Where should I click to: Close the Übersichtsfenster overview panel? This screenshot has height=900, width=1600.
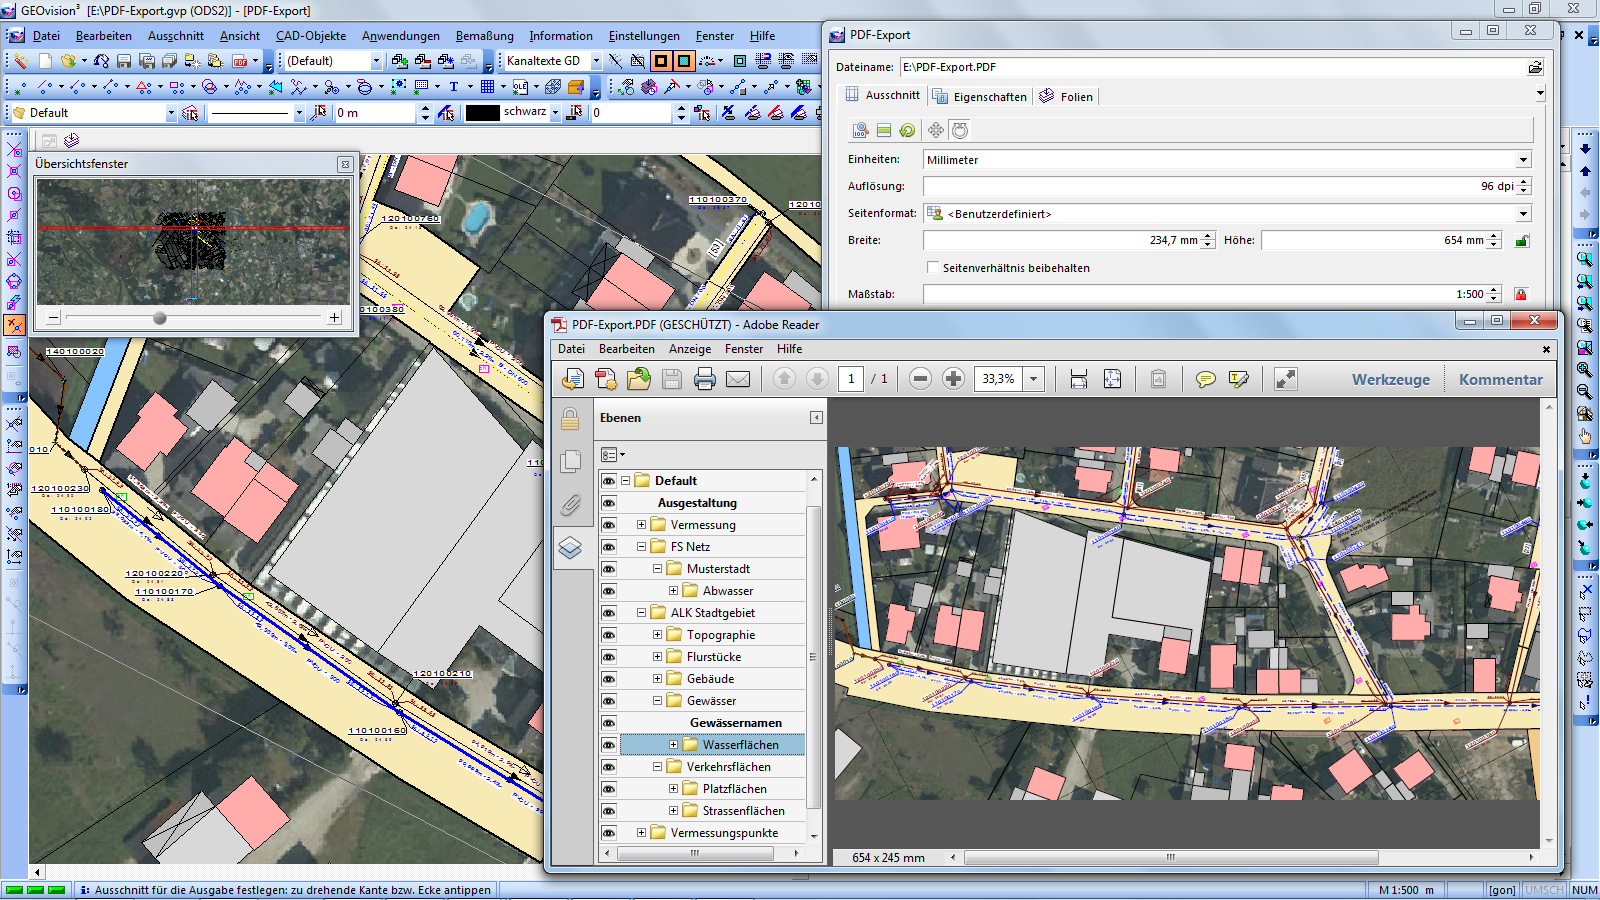coord(345,164)
